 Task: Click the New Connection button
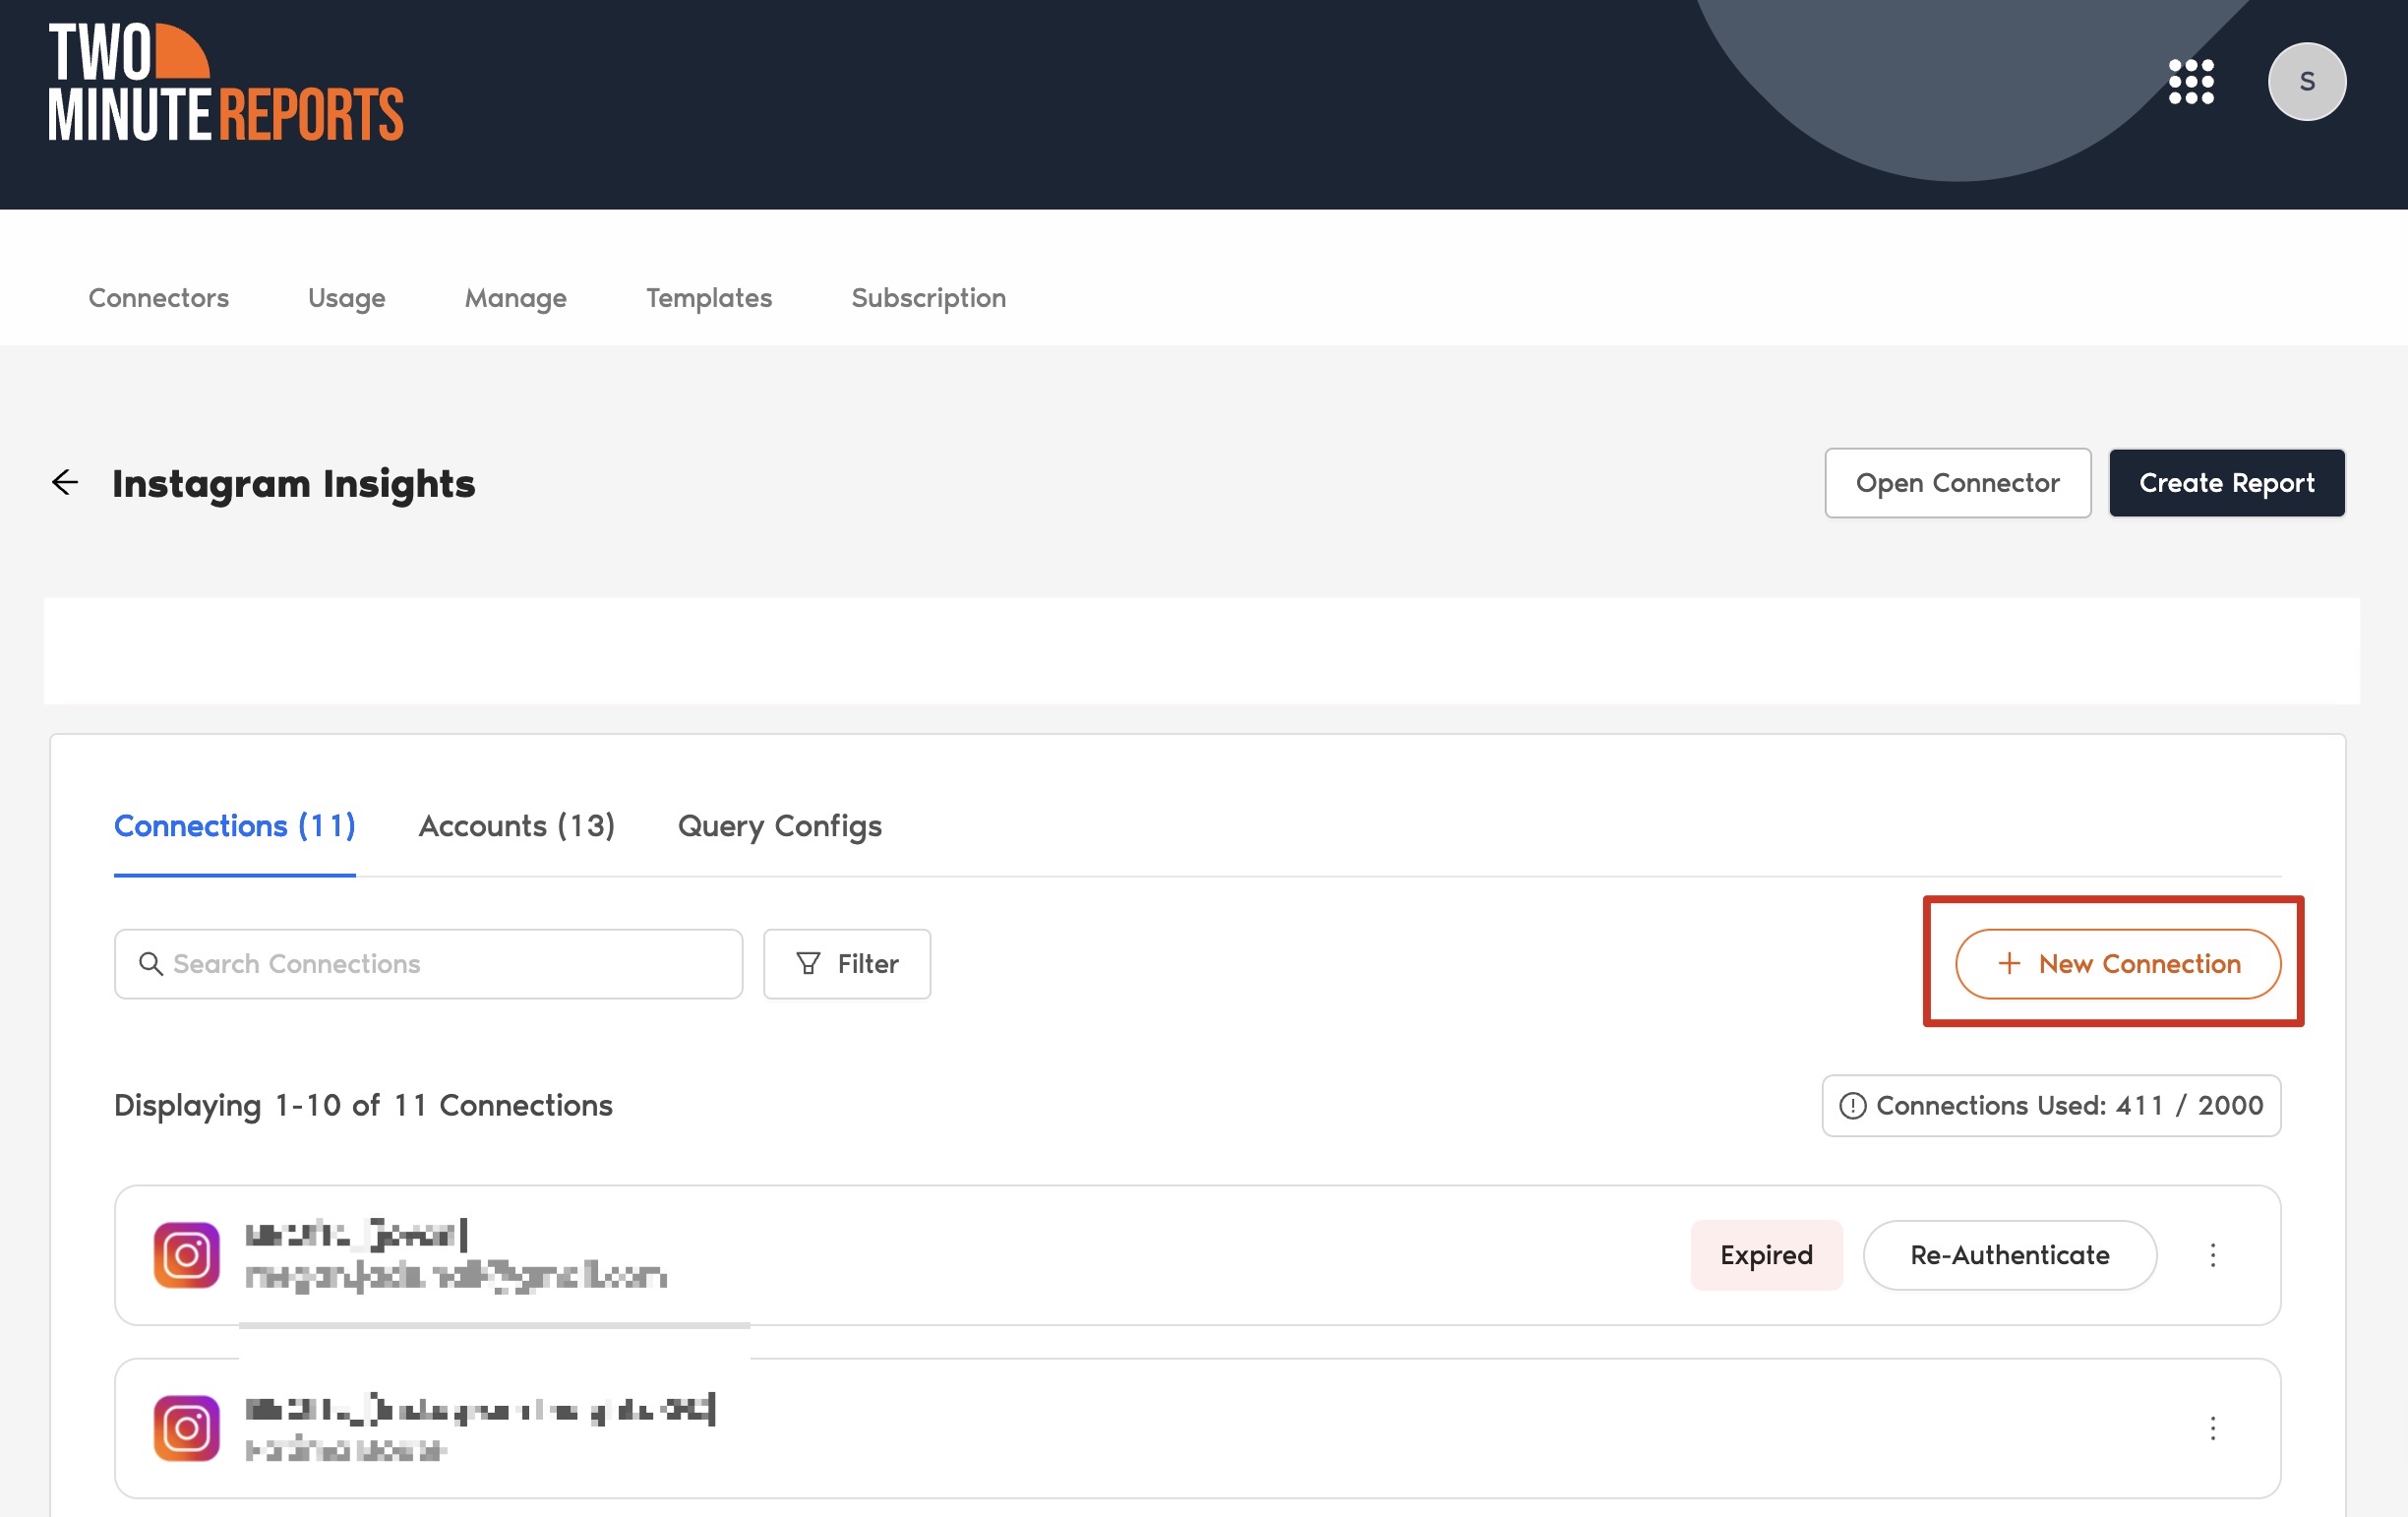(x=2117, y=964)
